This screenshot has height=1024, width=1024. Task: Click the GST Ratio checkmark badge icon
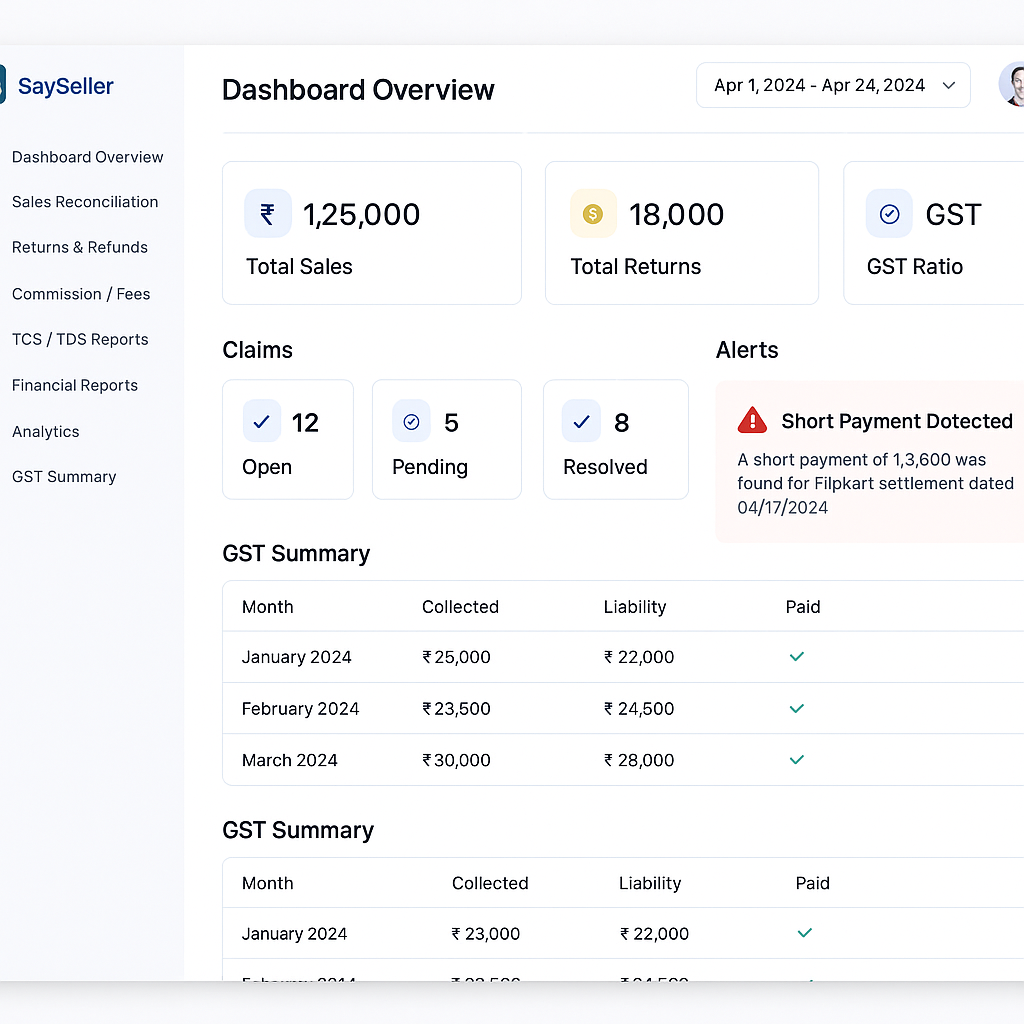click(x=889, y=214)
